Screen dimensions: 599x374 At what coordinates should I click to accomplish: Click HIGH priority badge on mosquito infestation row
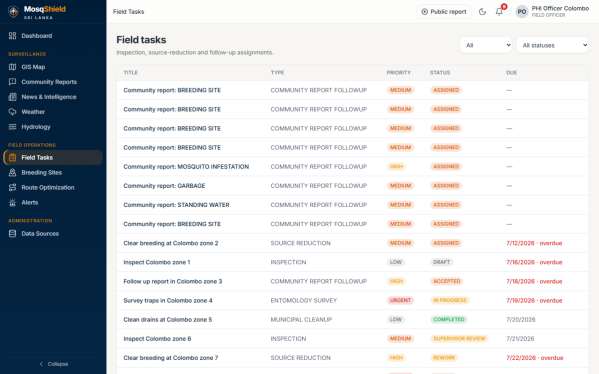(x=396, y=167)
